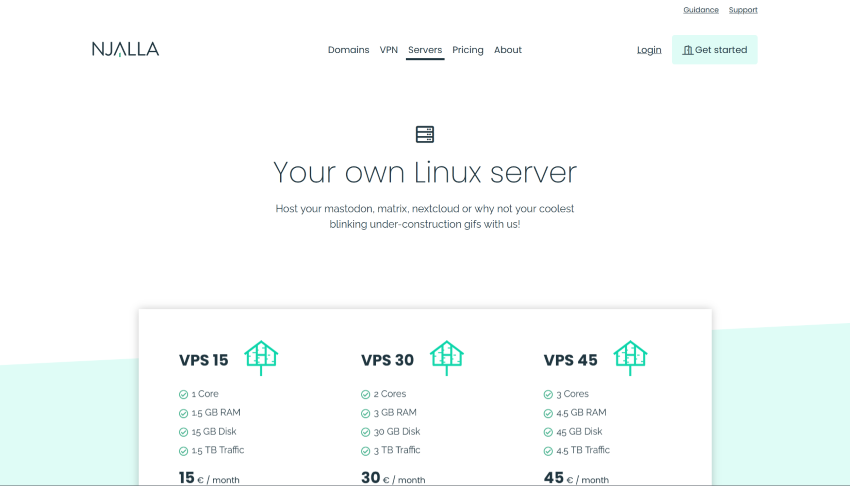Click the checkmark beside 1.5 TB Traffic
Viewport: 850px width, 486px height.
(183, 451)
